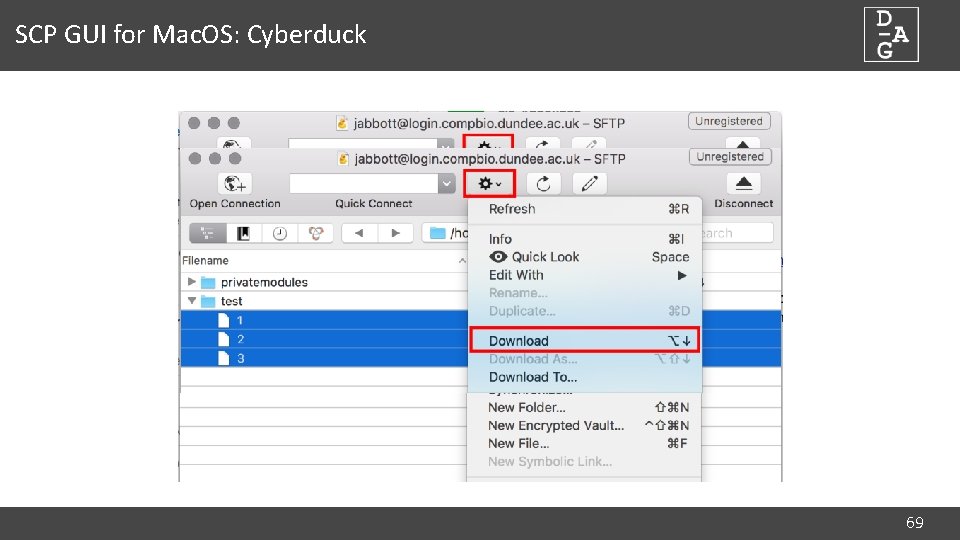Click Unregistered button in front window
Viewport: 960px width, 540px height.
(x=730, y=157)
